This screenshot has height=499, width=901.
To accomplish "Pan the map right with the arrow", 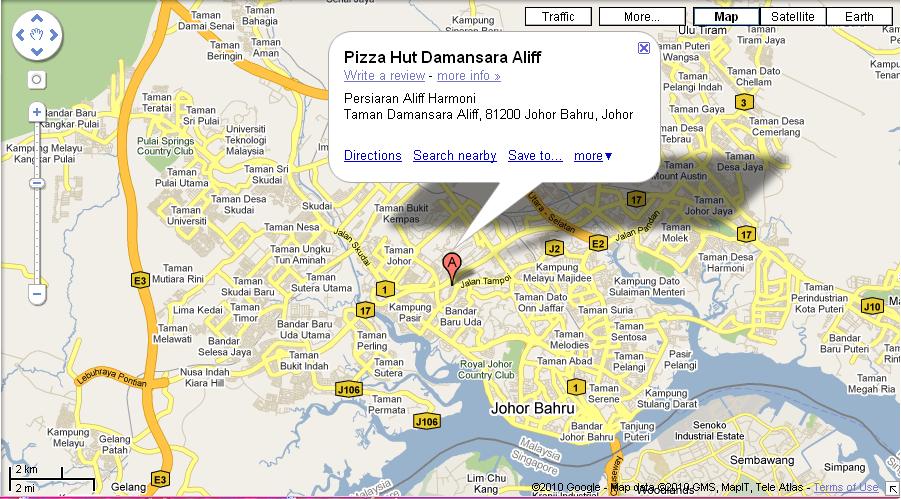I will click(54, 36).
